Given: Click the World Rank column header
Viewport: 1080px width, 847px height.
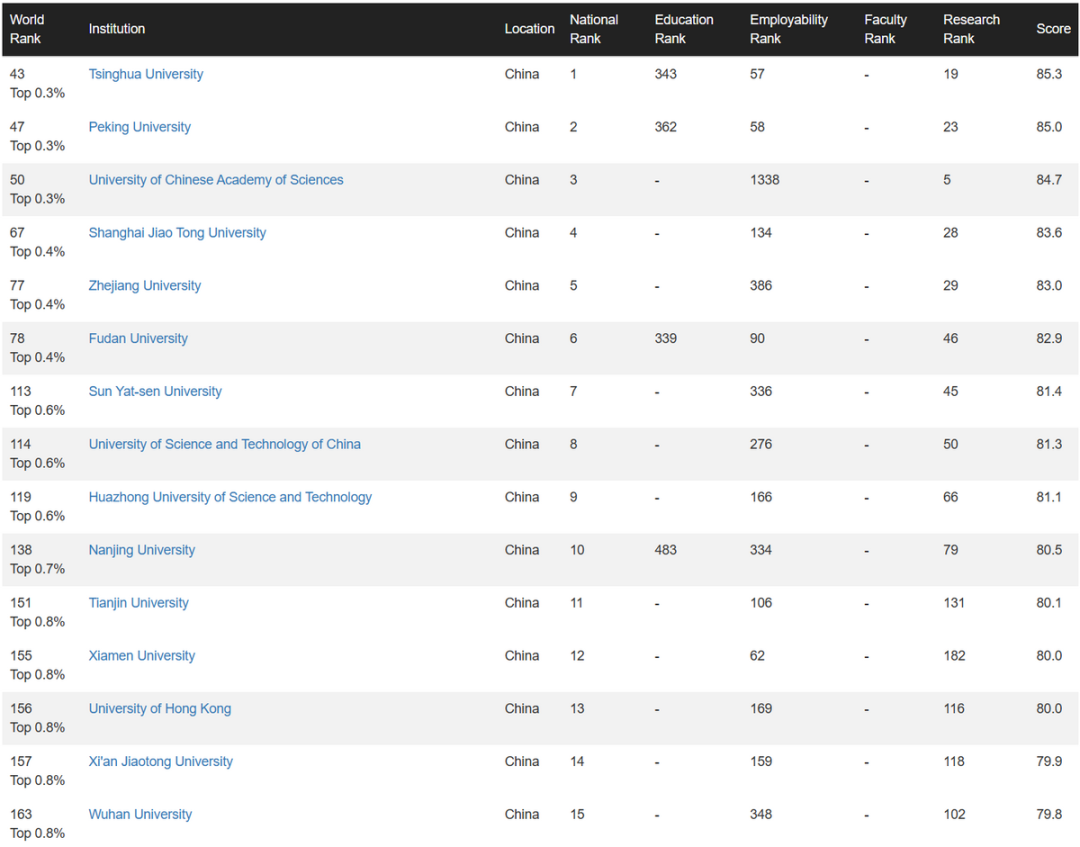Looking at the screenshot, I should (x=27, y=29).
